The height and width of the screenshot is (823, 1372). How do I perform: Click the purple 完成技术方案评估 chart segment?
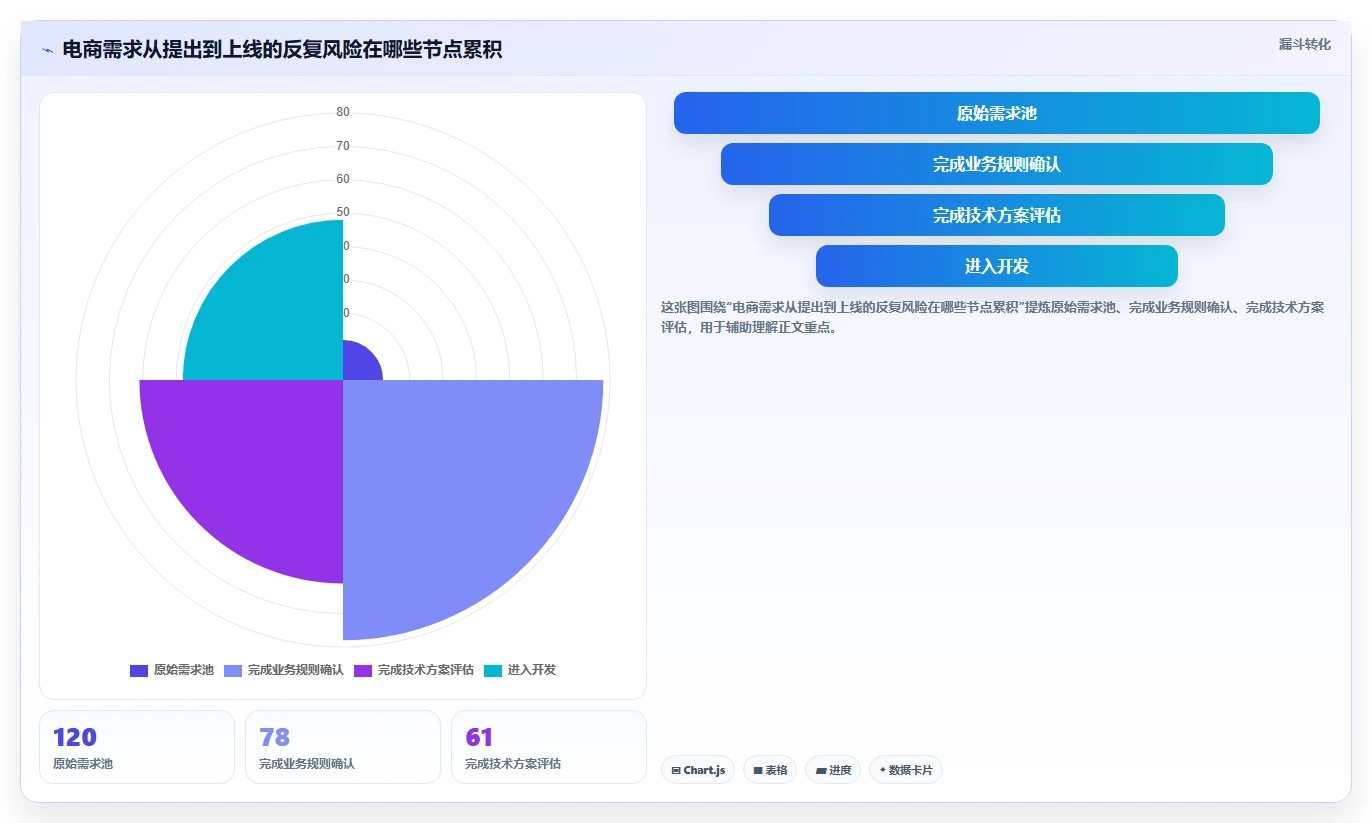pos(255,465)
